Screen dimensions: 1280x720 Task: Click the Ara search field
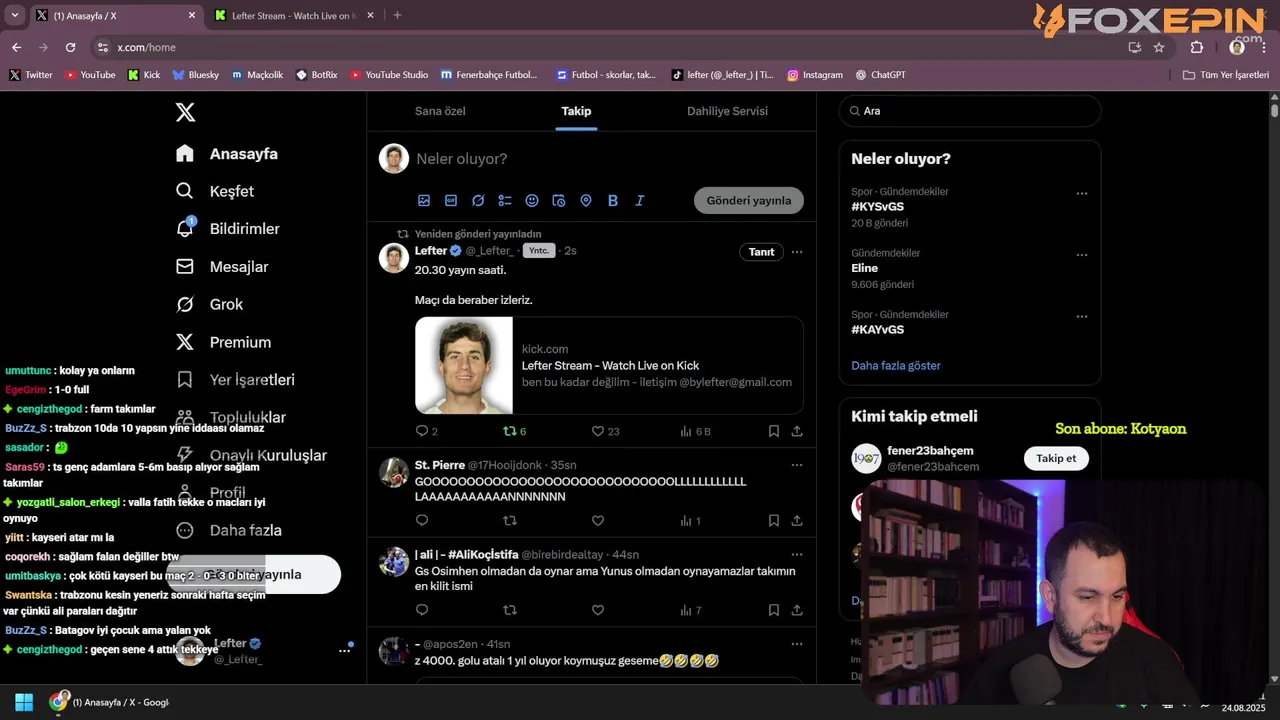tap(970, 111)
